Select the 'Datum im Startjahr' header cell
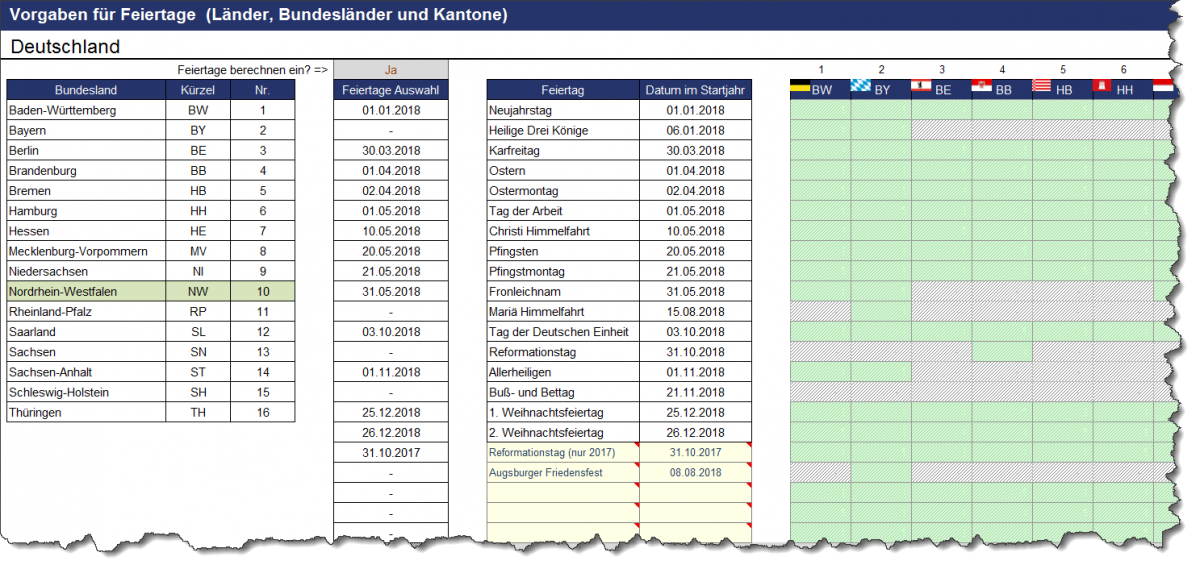Image resolution: width=1200 pixels, height=569 pixels. click(695, 90)
